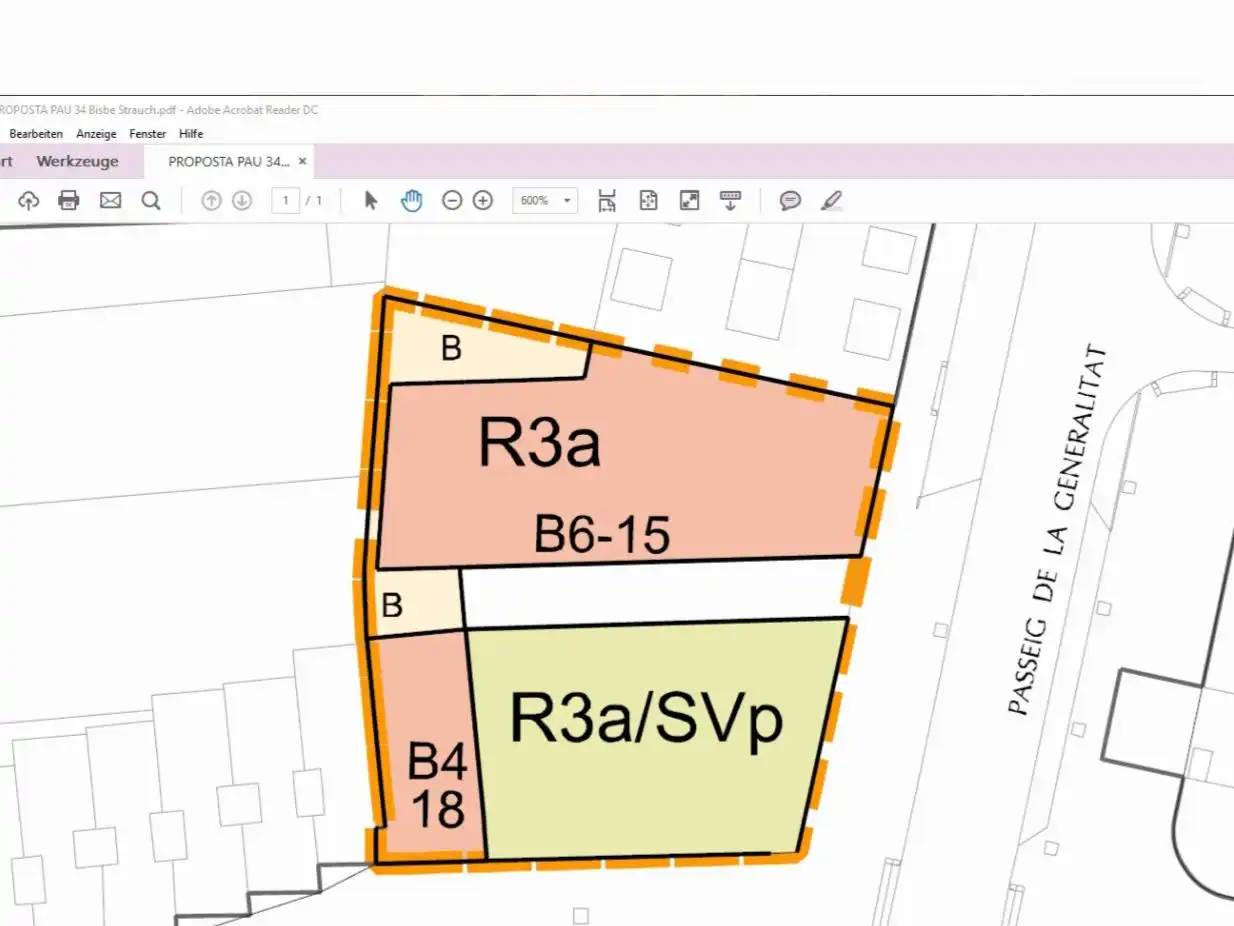Click the read mode keyboard icon
1234x926 pixels.
point(730,201)
